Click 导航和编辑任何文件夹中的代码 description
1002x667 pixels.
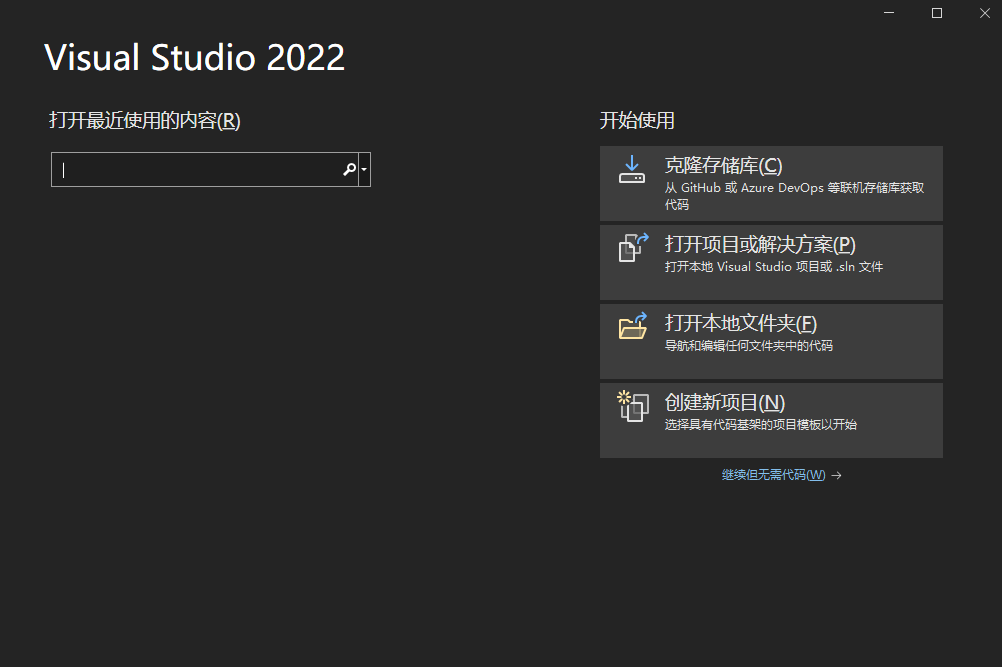click(x=748, y=346)
